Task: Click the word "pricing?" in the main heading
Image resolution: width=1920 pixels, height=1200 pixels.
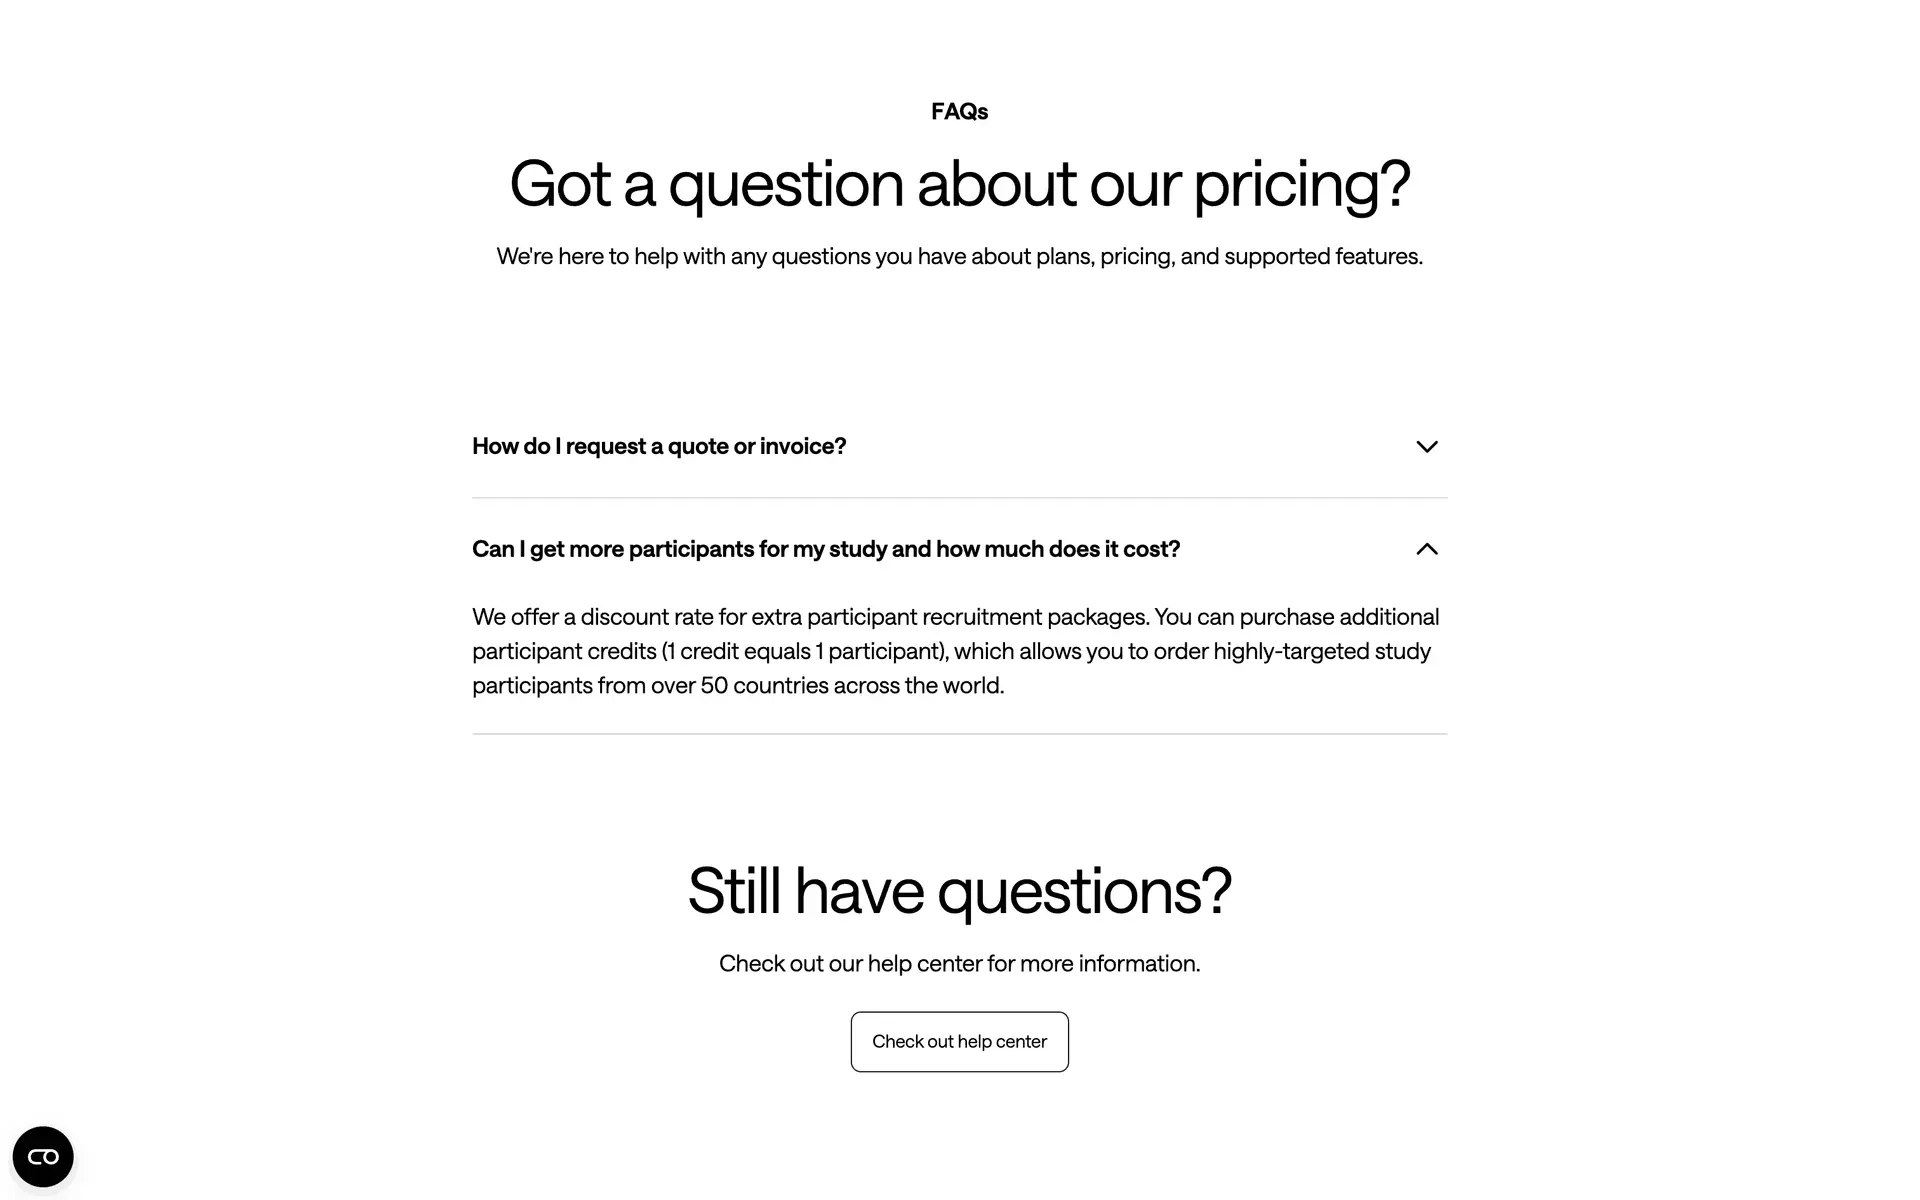Action: coord(1301,184)
